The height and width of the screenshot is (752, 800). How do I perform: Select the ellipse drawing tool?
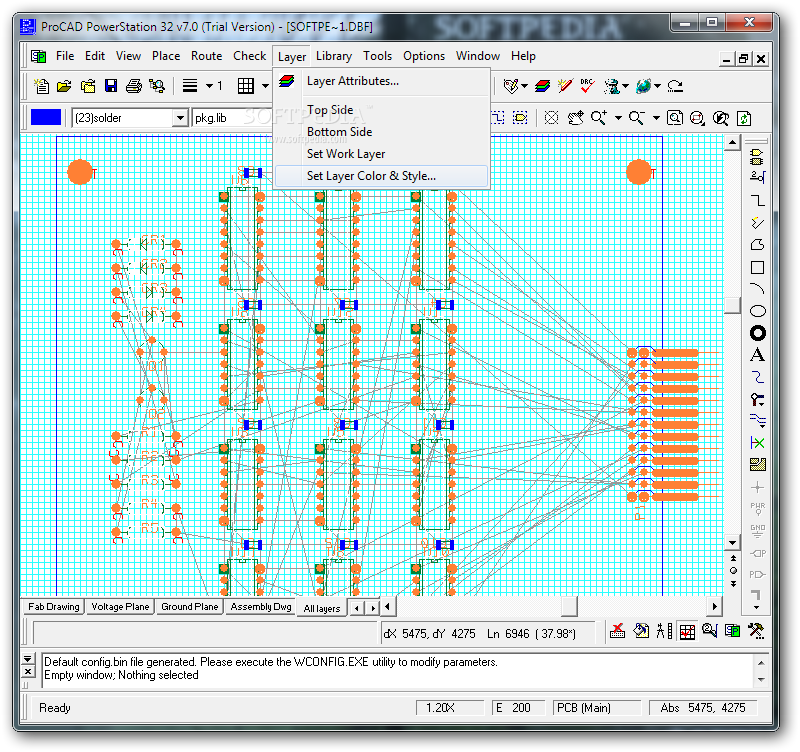pos(758,311)
